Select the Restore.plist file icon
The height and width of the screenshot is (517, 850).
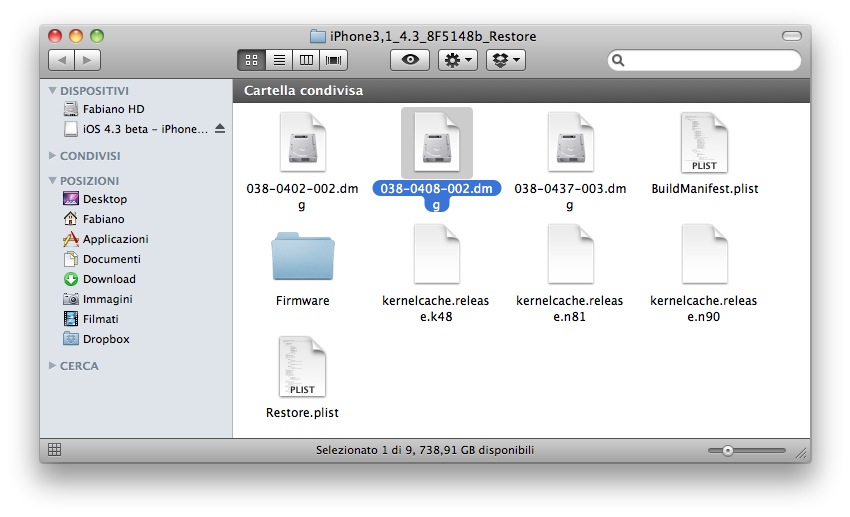302,368
